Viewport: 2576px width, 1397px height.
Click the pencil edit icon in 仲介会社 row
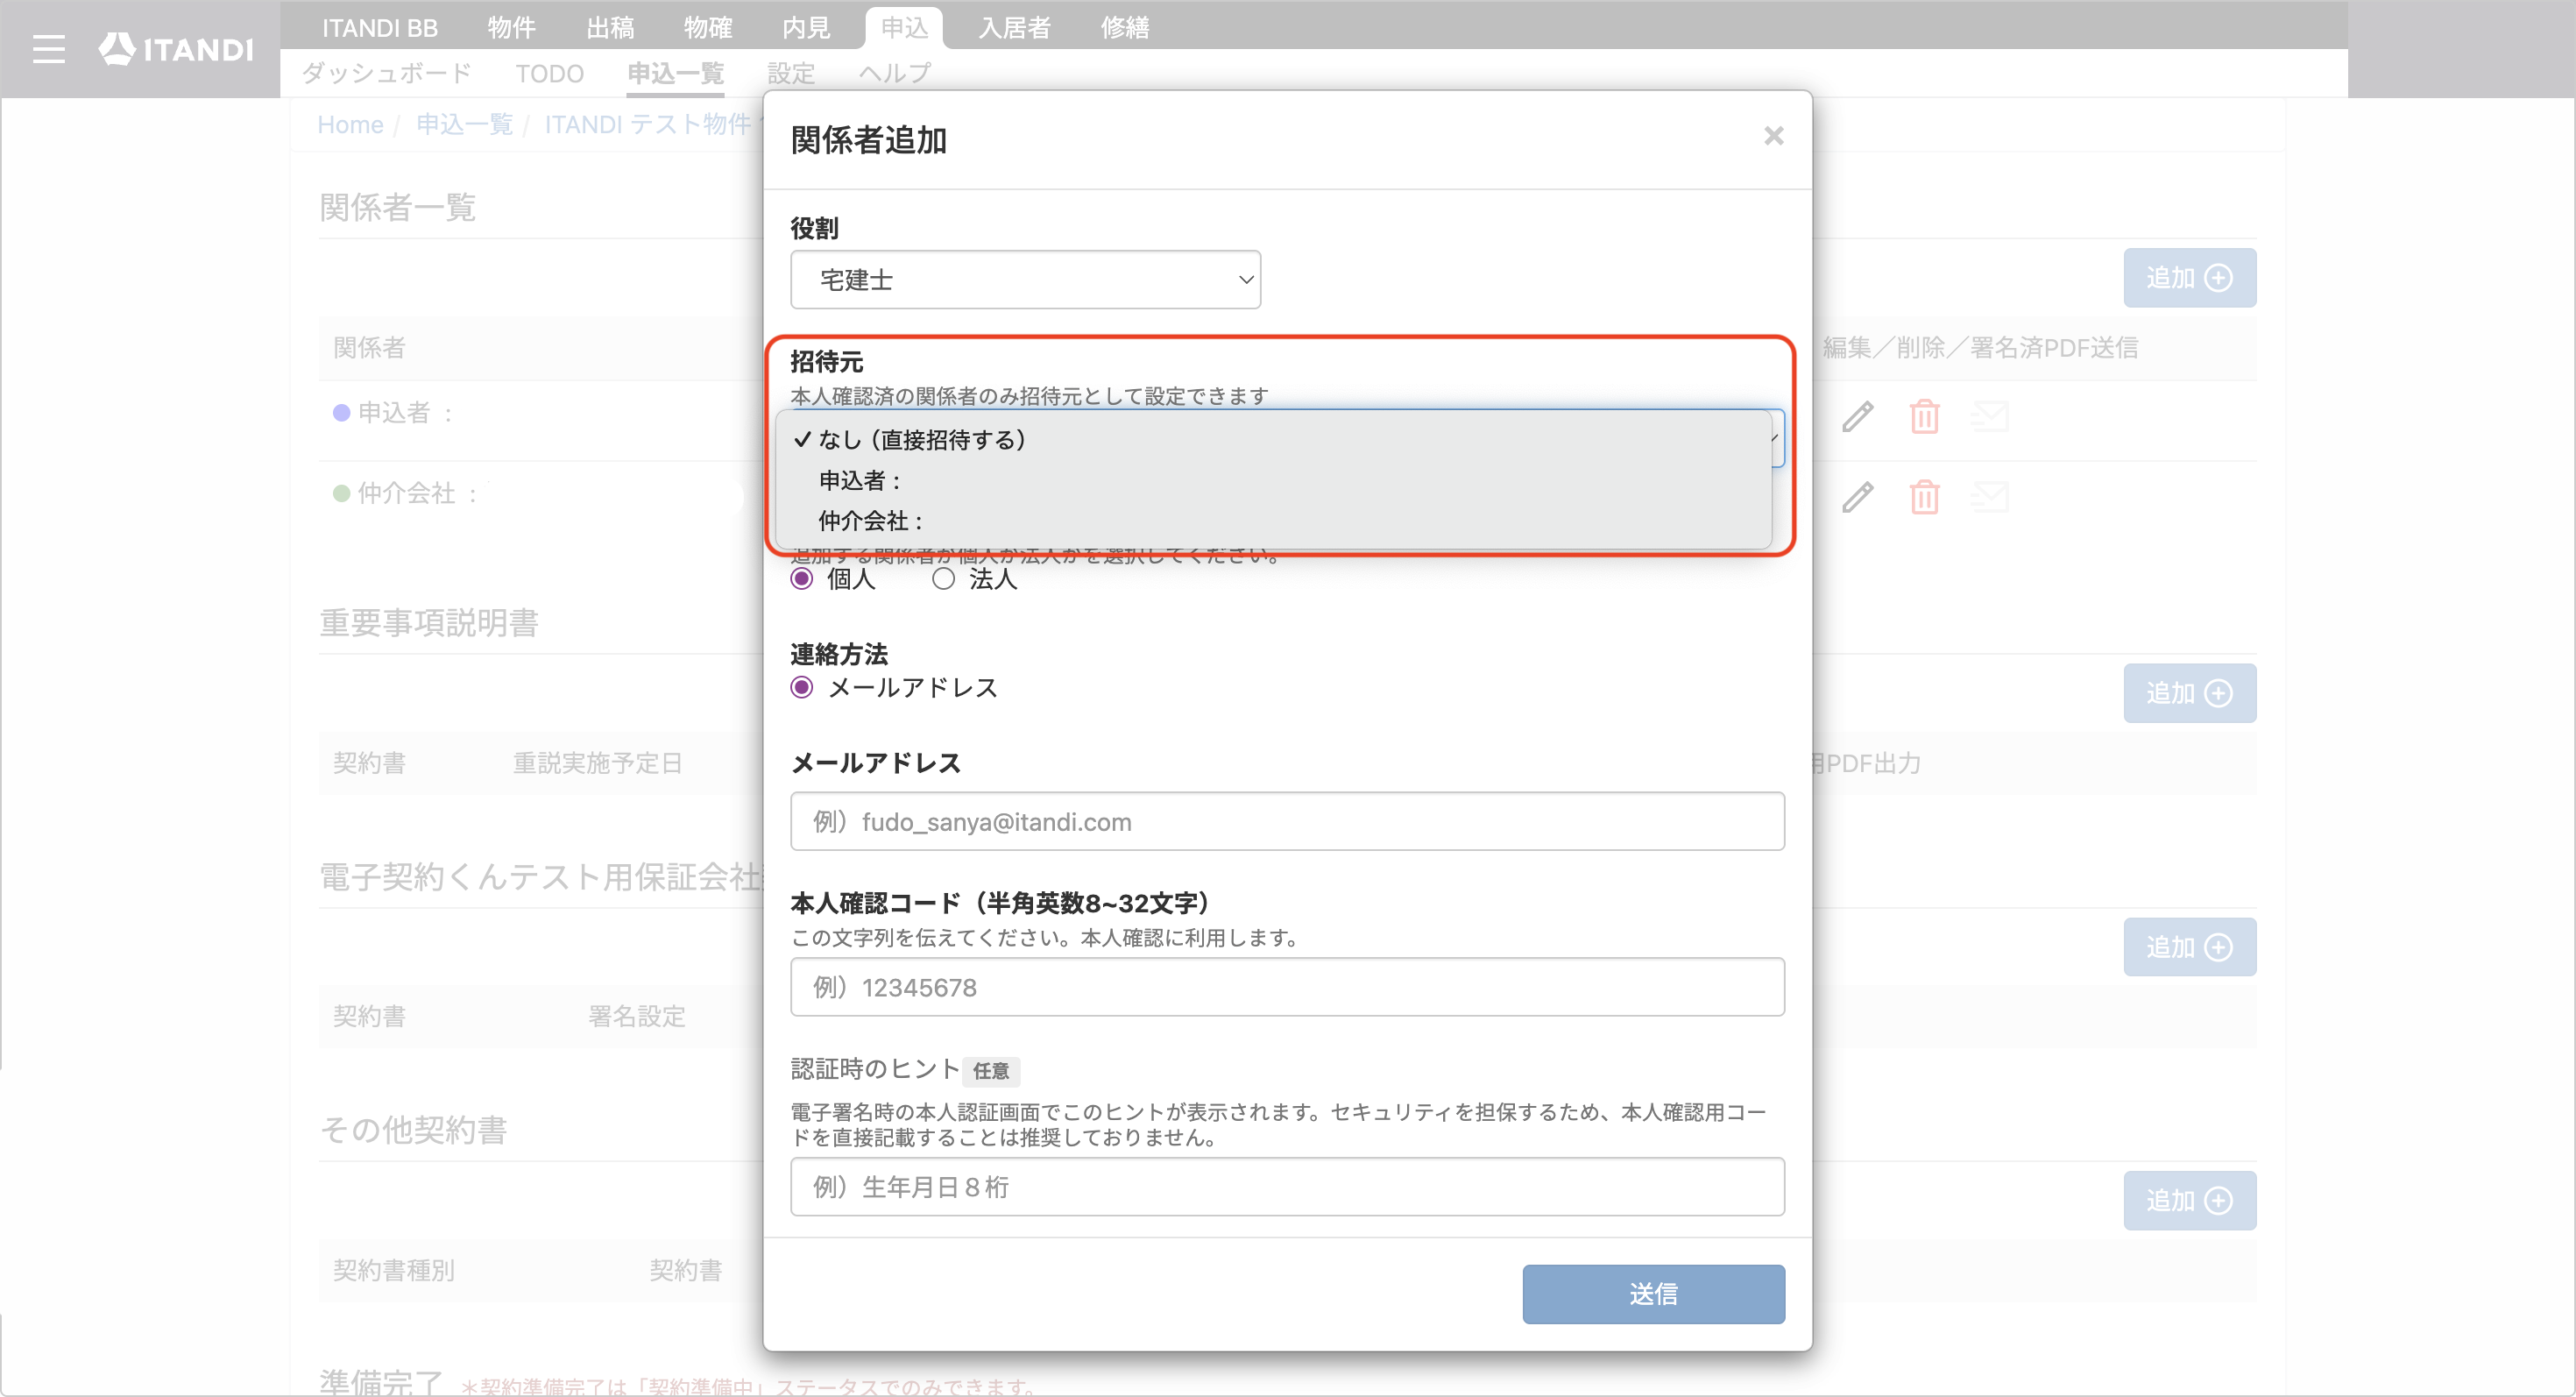coord(1857,497)
